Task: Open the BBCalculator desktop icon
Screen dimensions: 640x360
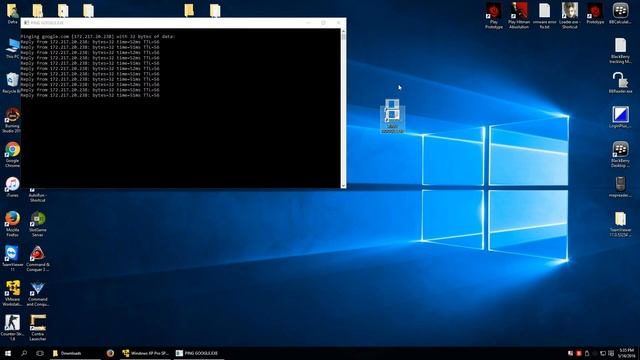Action: (x=620, y=14)
